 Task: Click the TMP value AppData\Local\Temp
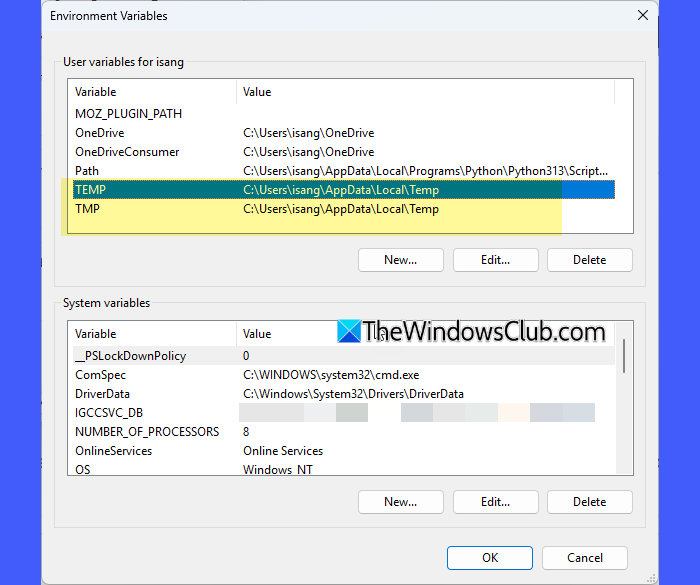click(x=341, y=209)
